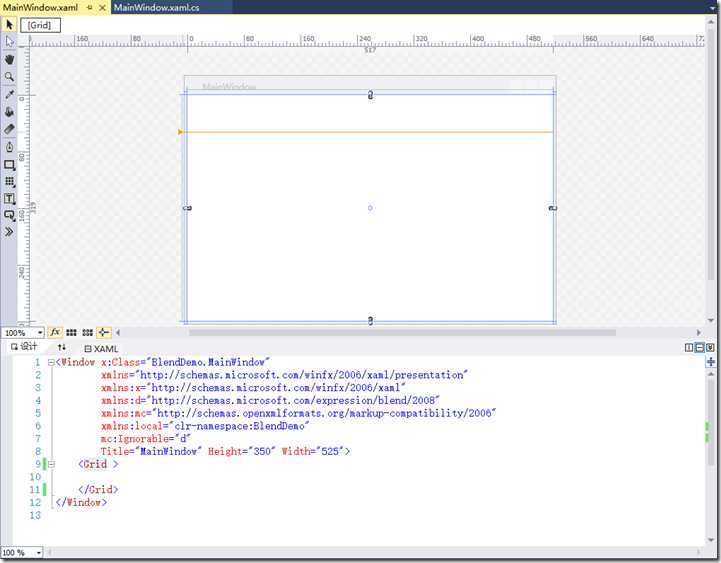
Task: Collapse the Grid element outline on line 9
Action: tap(52, 465)
